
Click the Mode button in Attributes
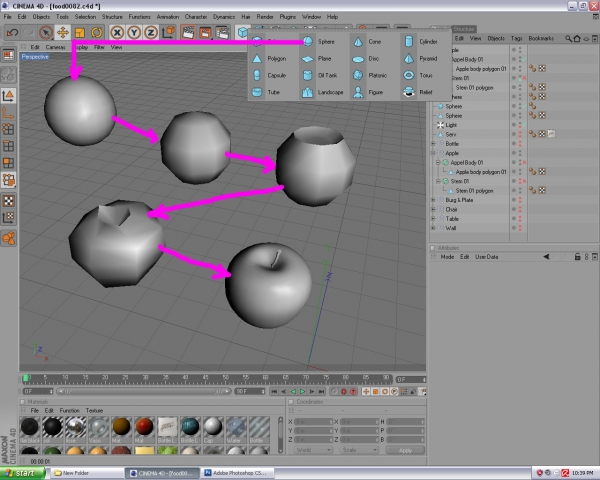pos(447,257)
